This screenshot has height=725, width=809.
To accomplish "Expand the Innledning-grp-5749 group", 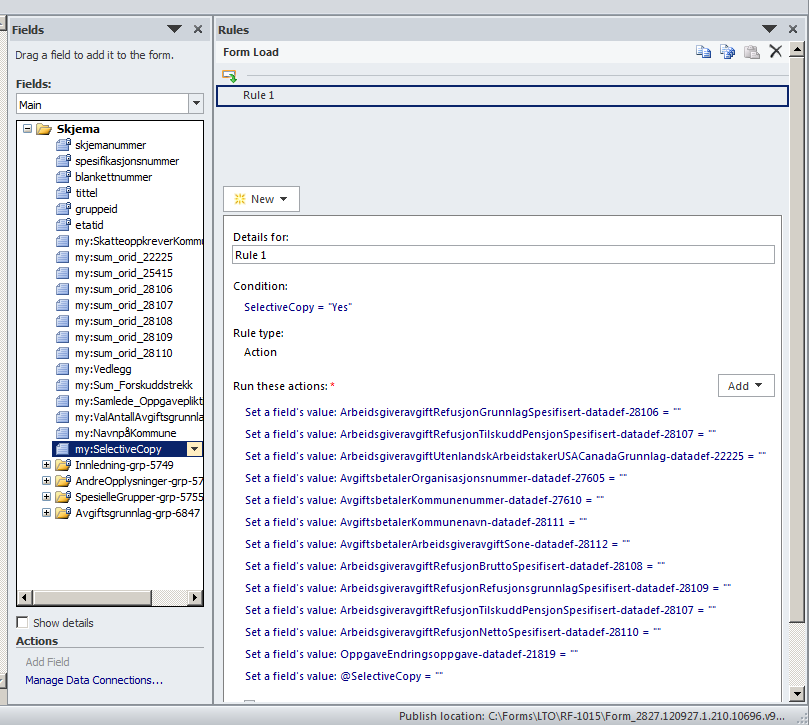I will click(x=46, y=464).
